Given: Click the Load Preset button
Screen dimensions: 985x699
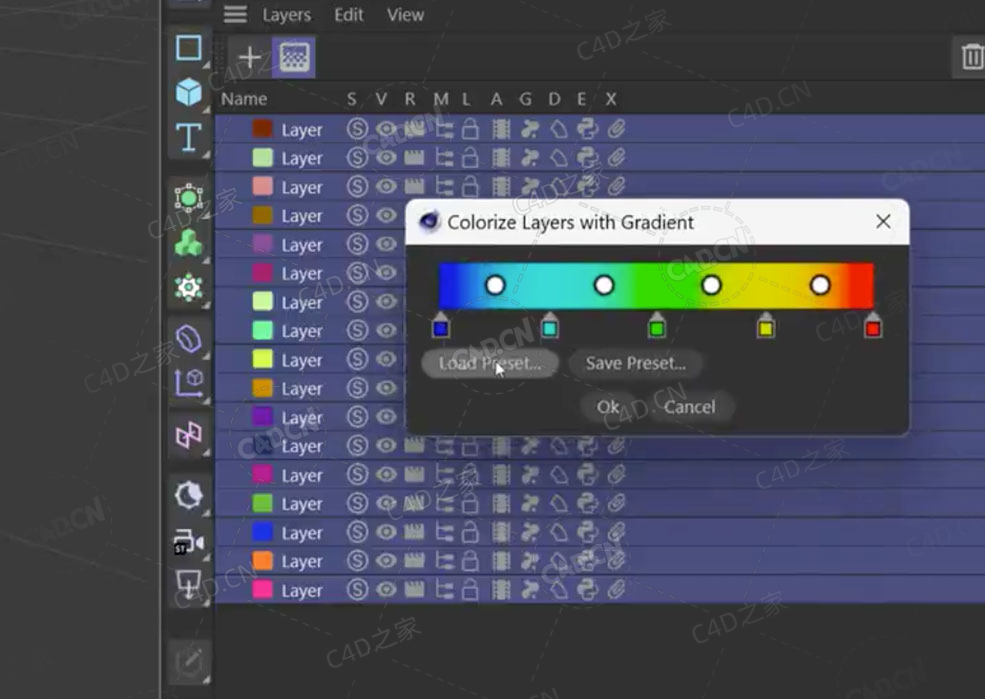Looking at the screenshot, I should 489,363.
